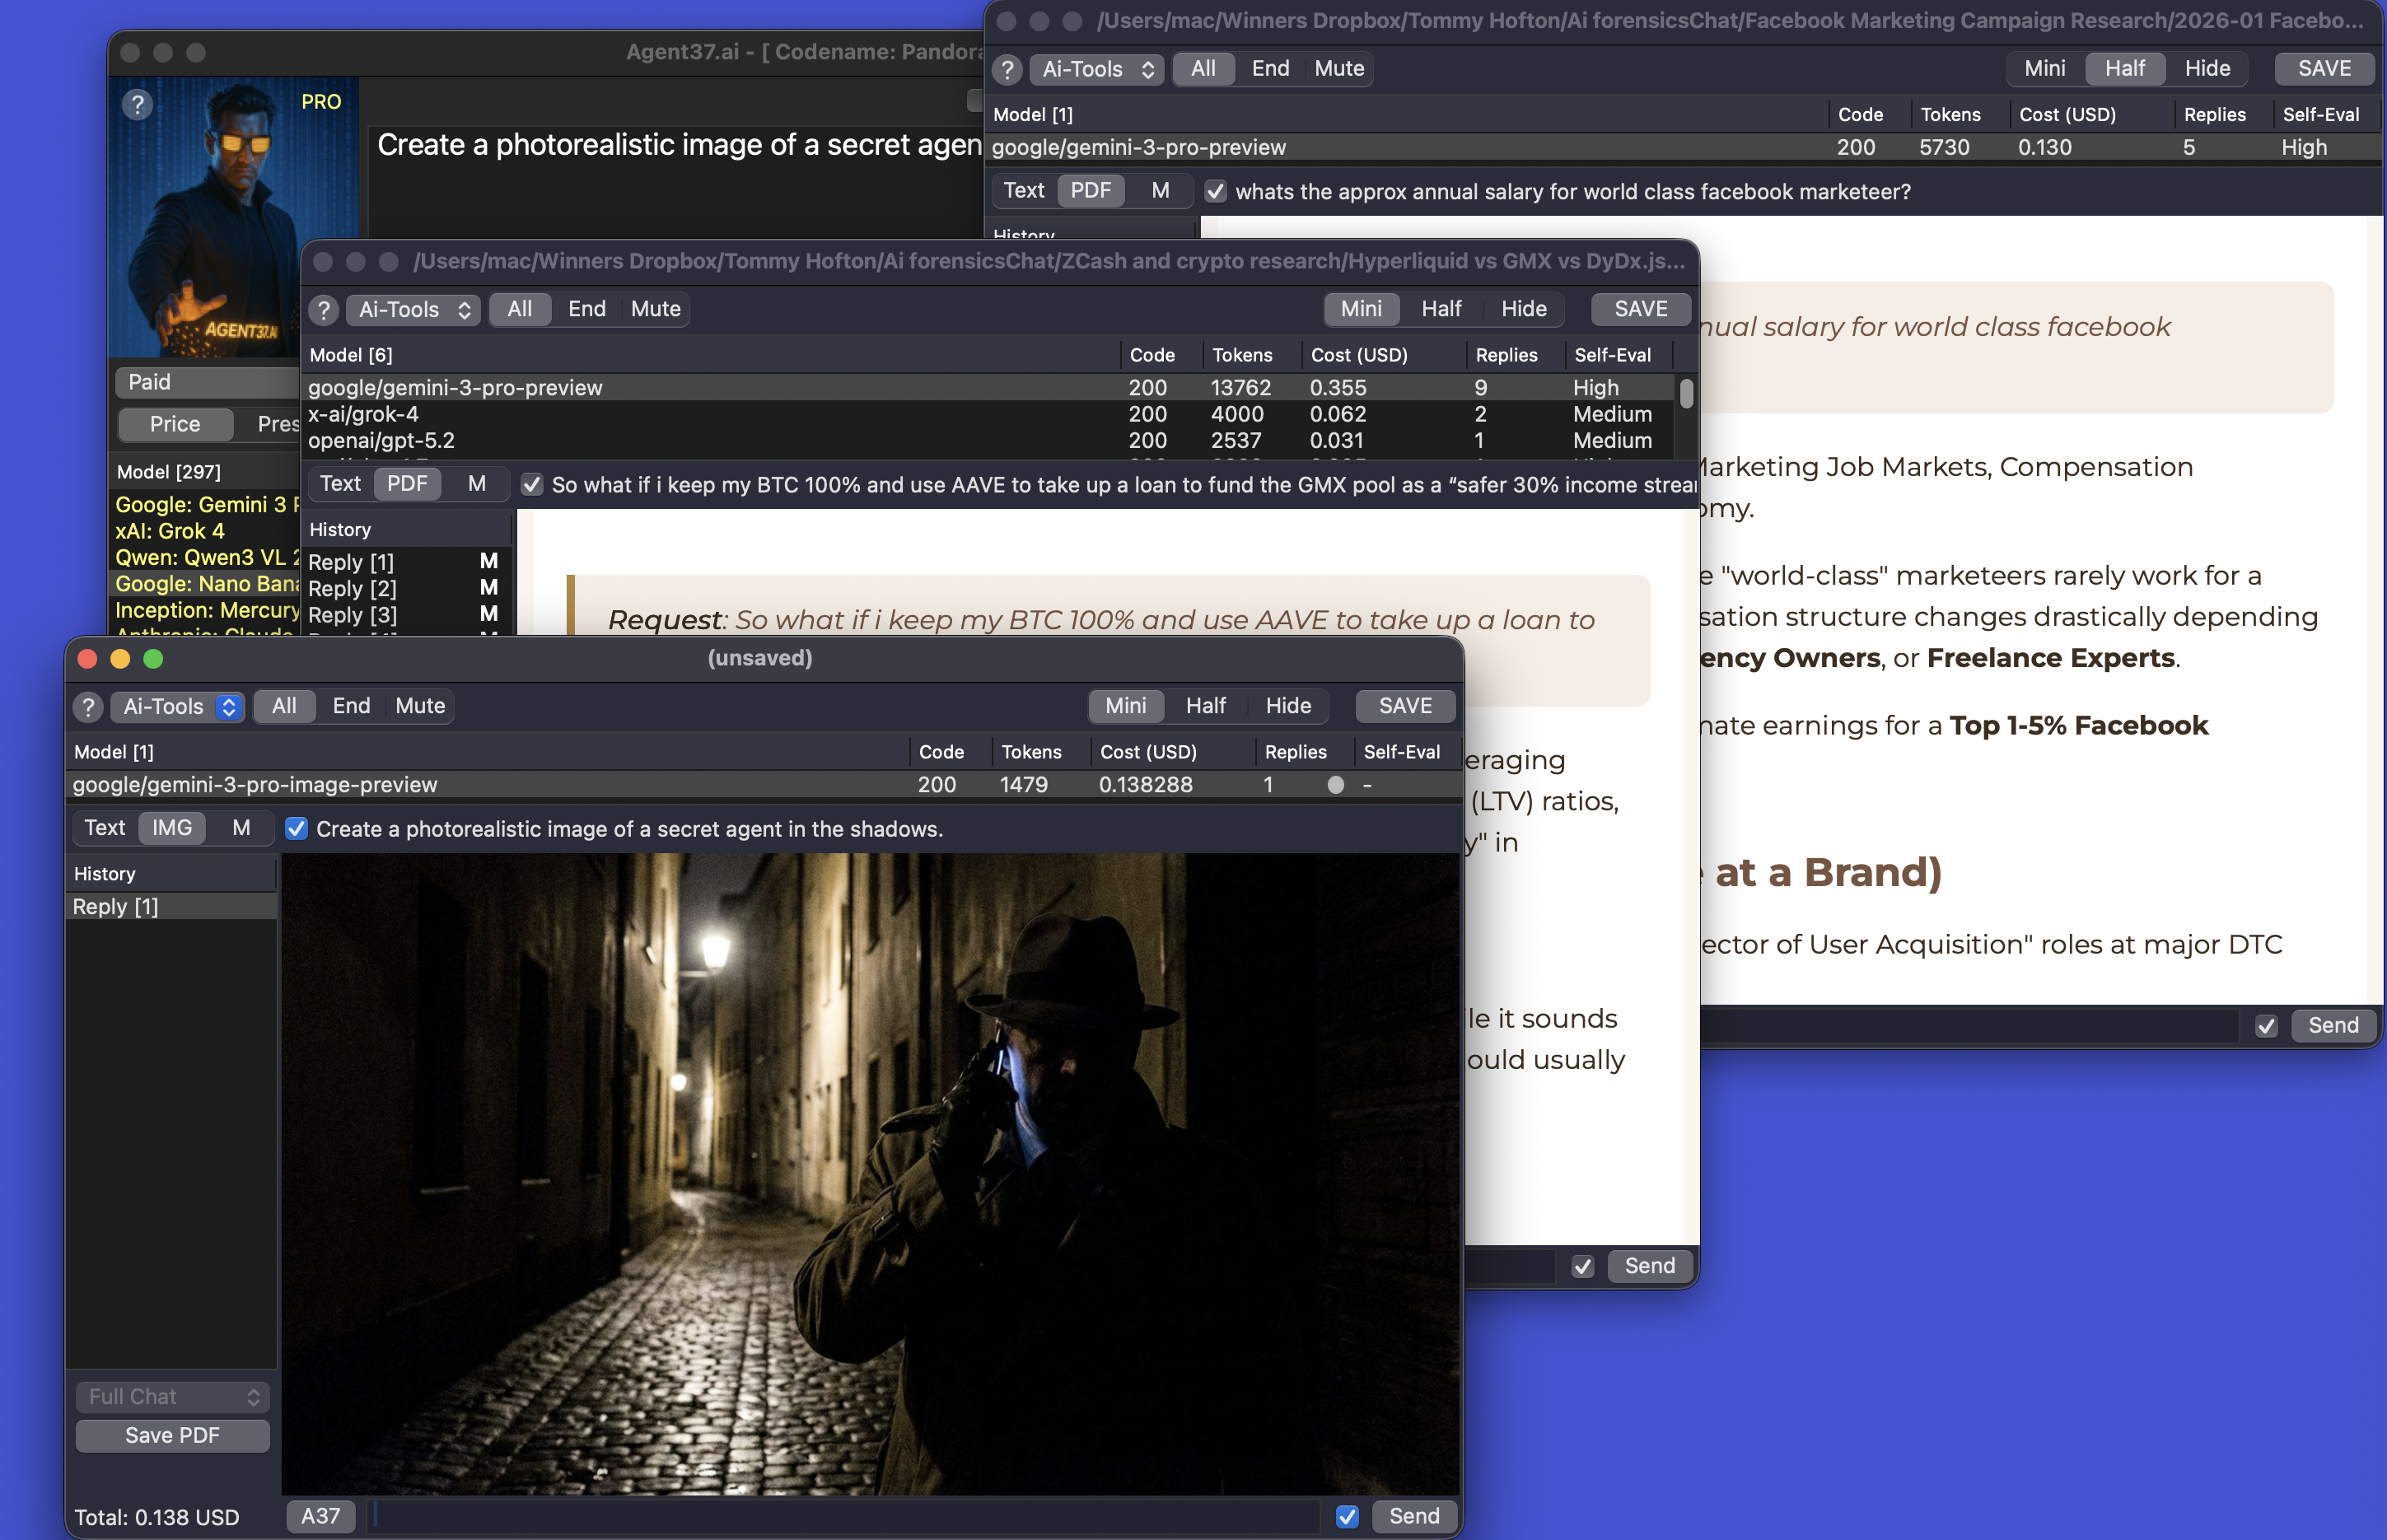Click the help icon in Facebook research window
2387x1540 pixels.
pos(1007,70)
